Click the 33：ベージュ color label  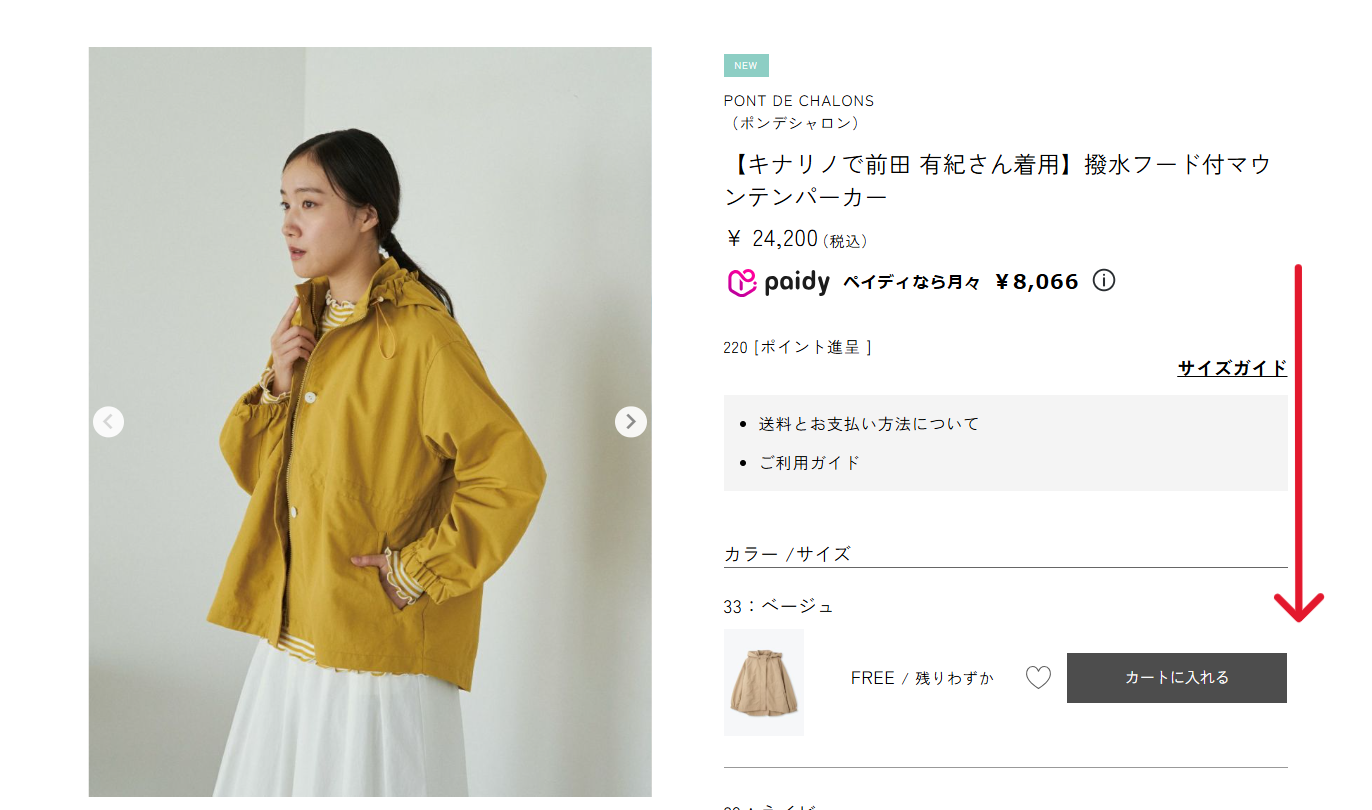778,606
